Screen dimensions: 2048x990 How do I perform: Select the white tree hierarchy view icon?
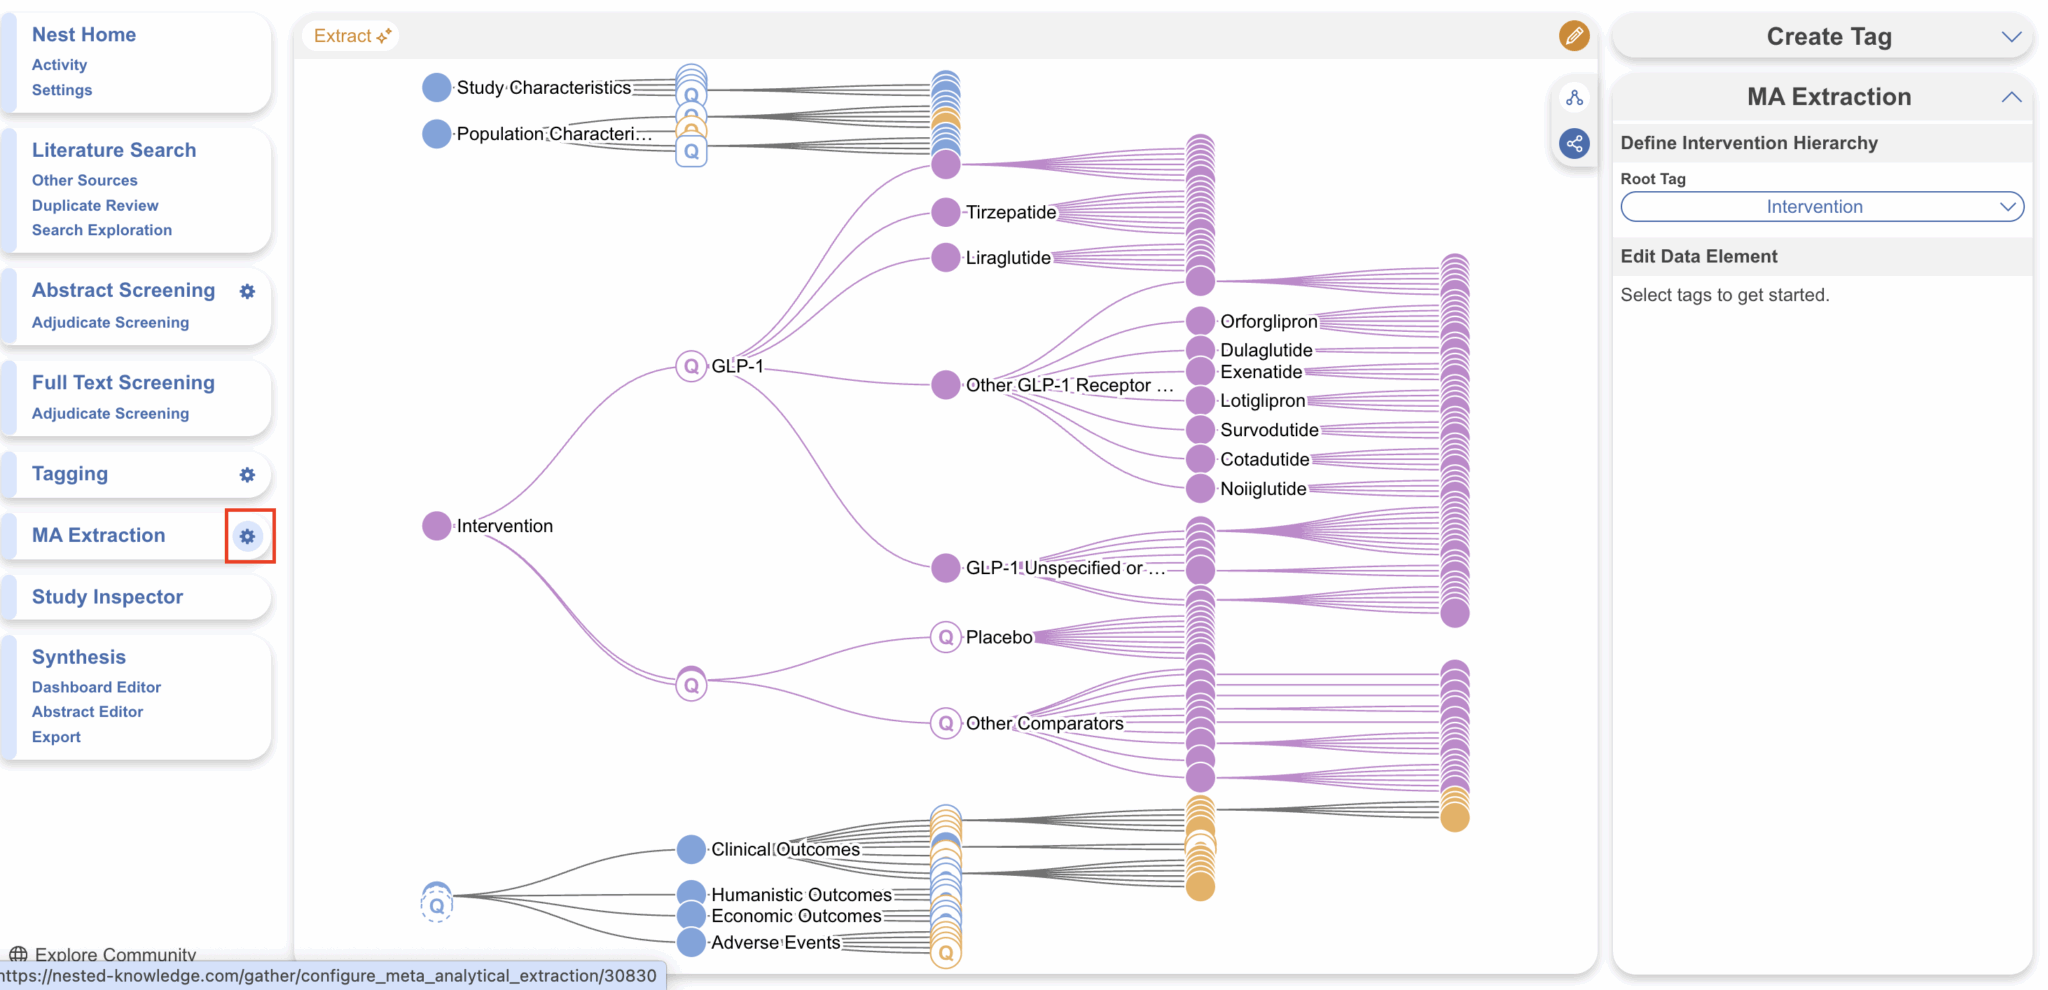point(1575,98)
